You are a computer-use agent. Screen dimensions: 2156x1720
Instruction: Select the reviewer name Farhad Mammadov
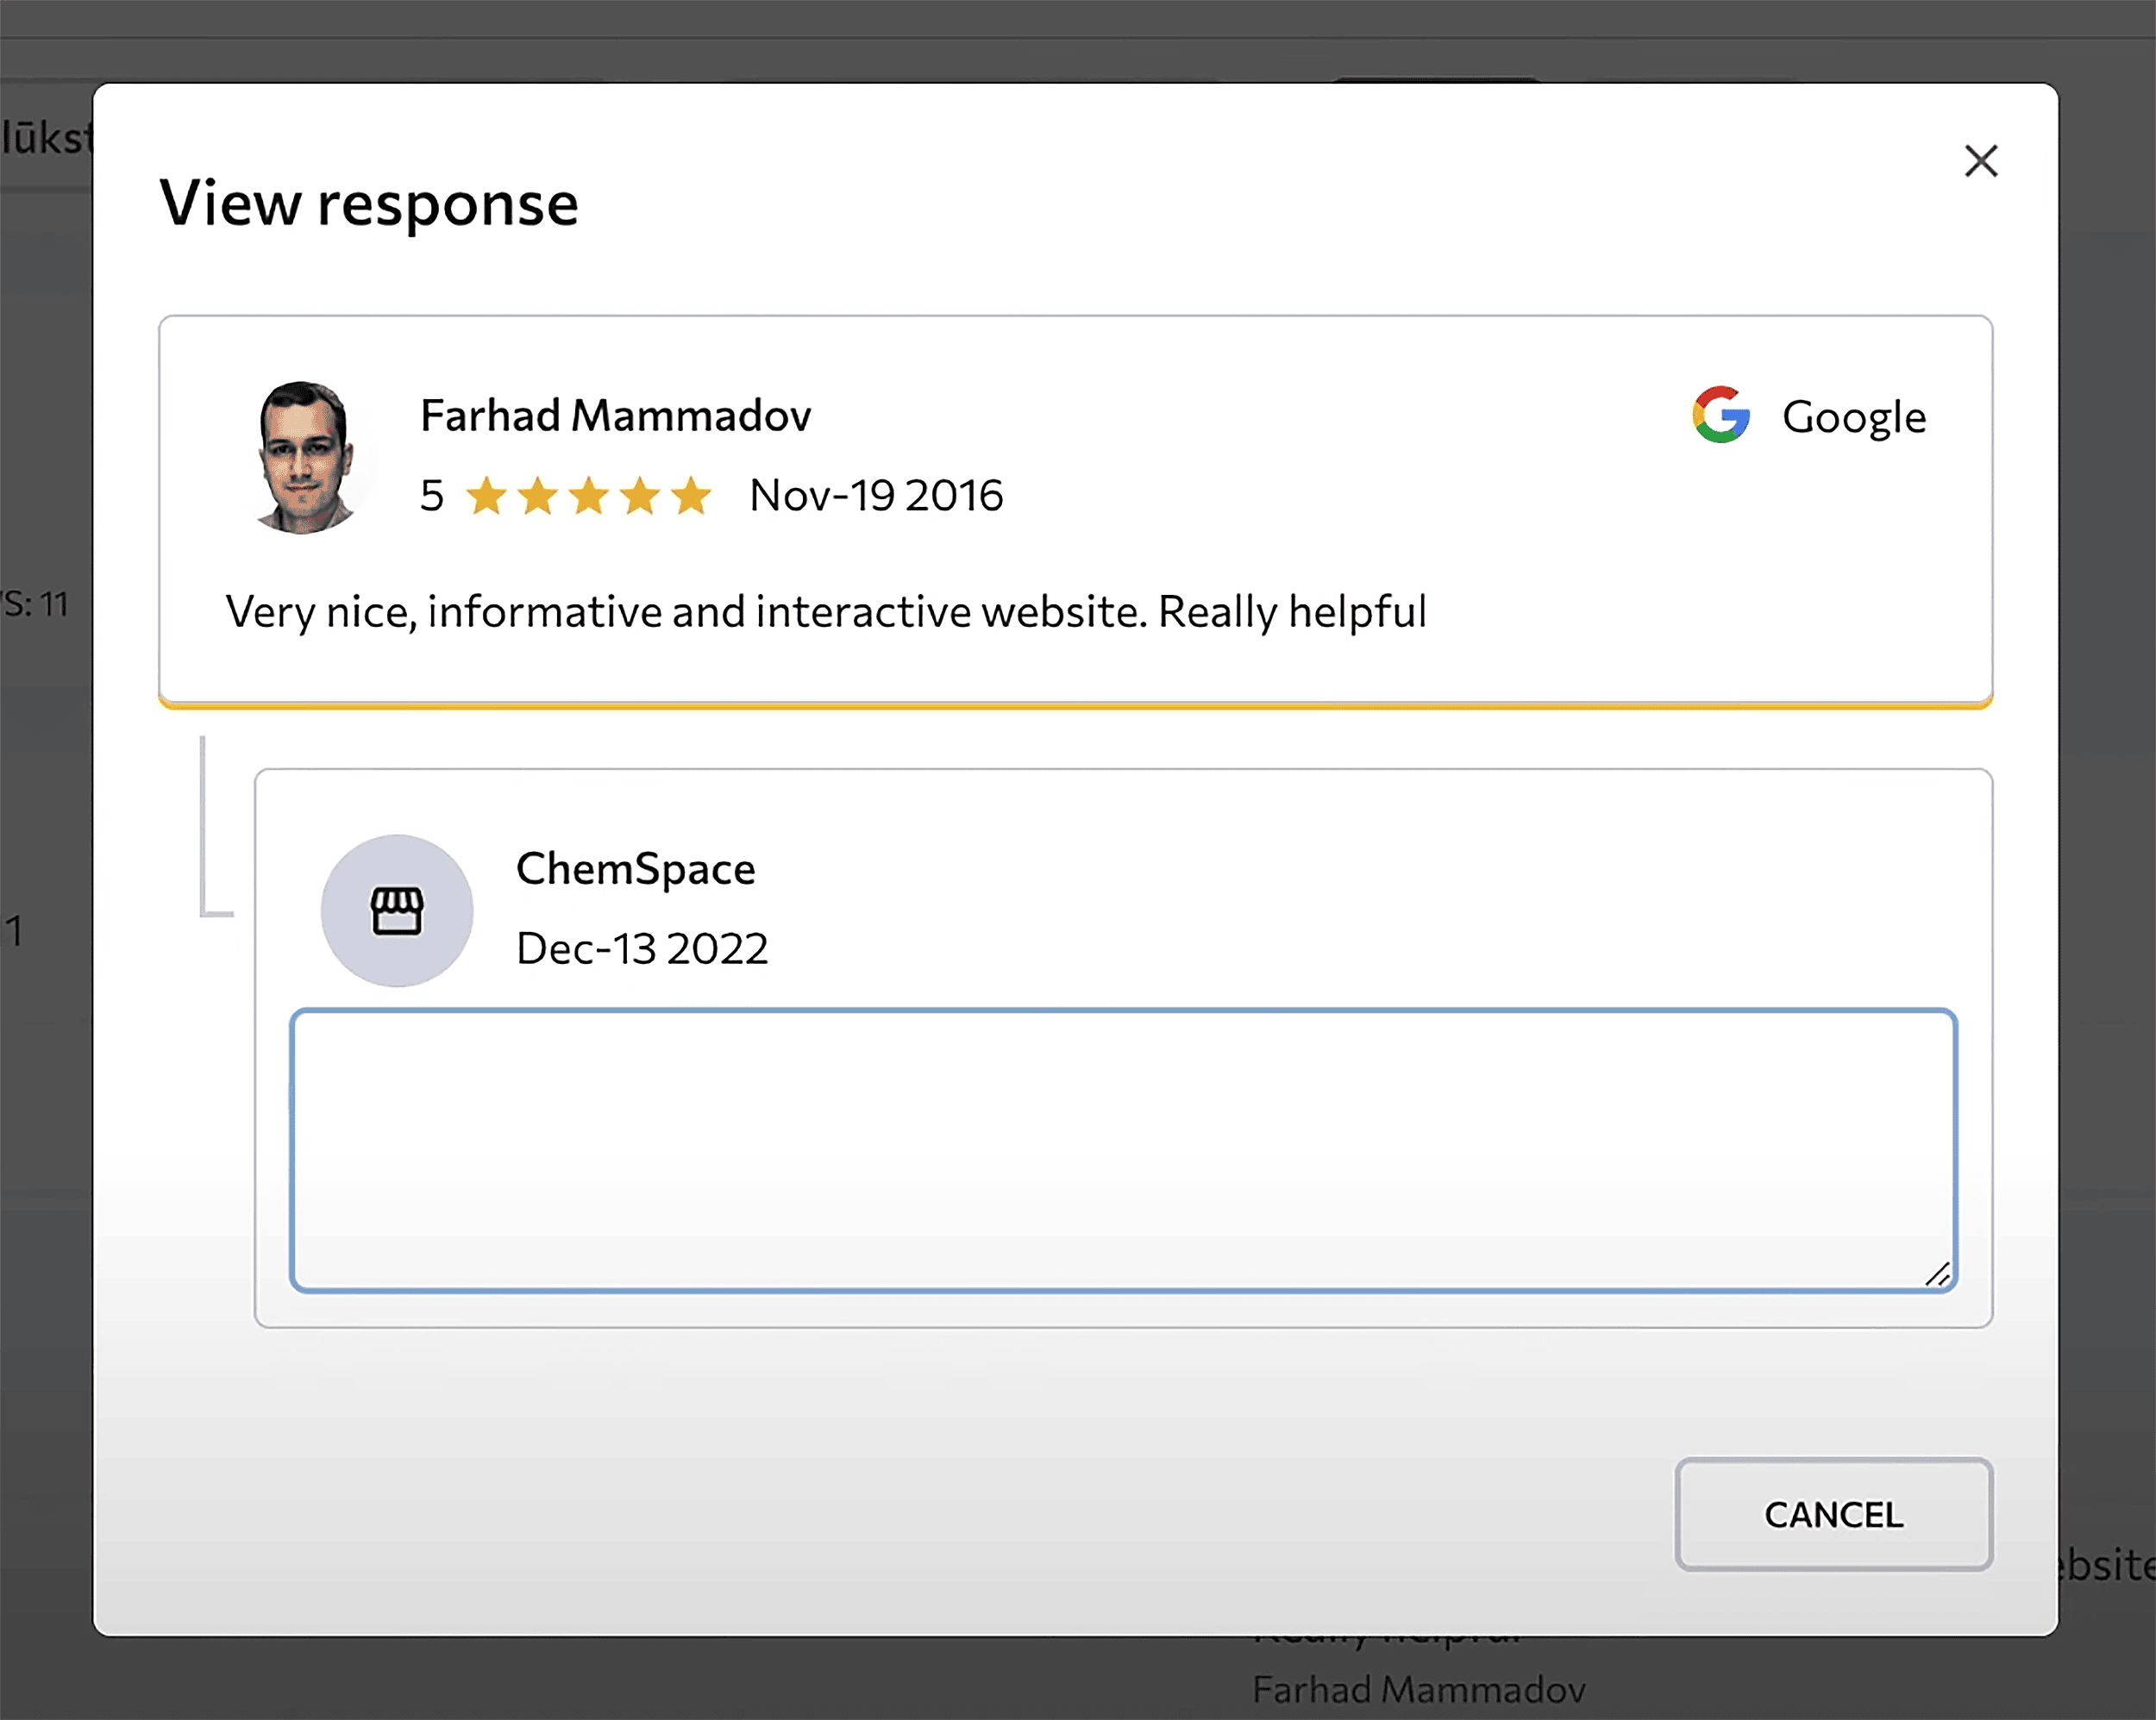coord(616,414)
